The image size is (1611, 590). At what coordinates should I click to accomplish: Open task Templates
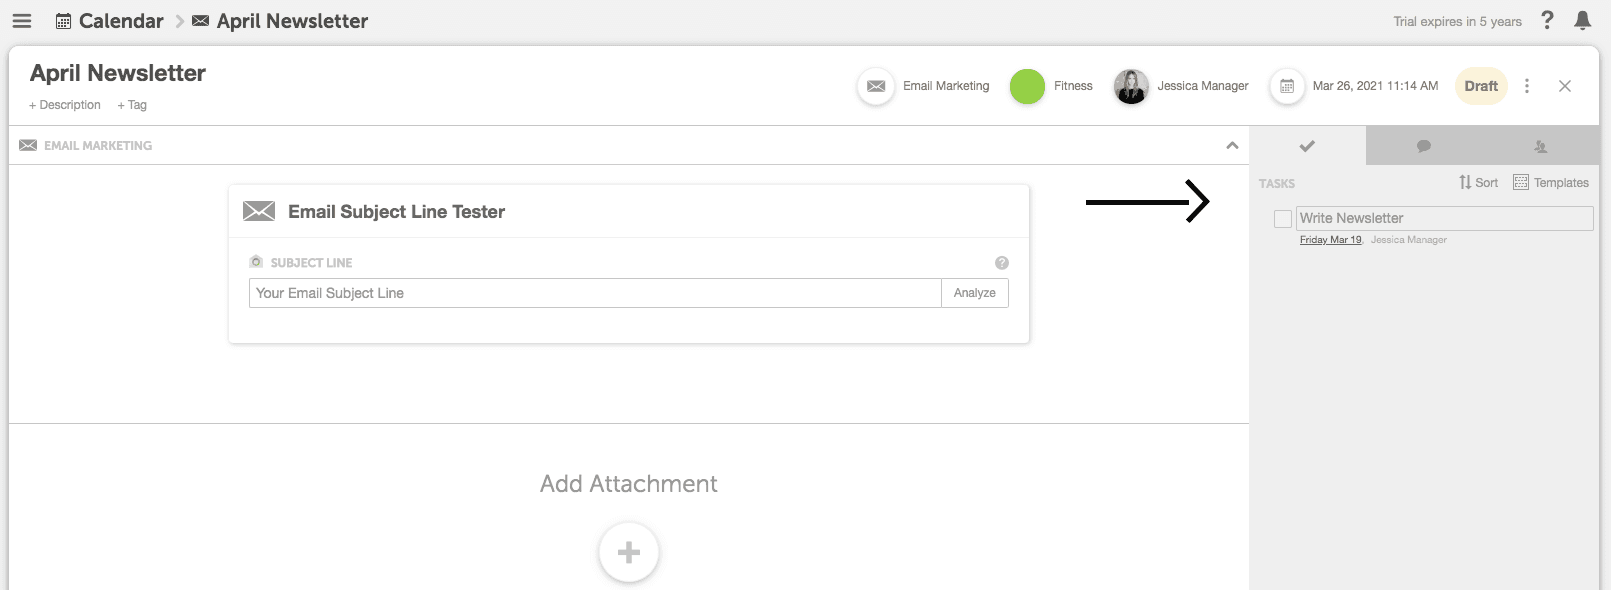pyautogui.click(x=1551, y=182)
